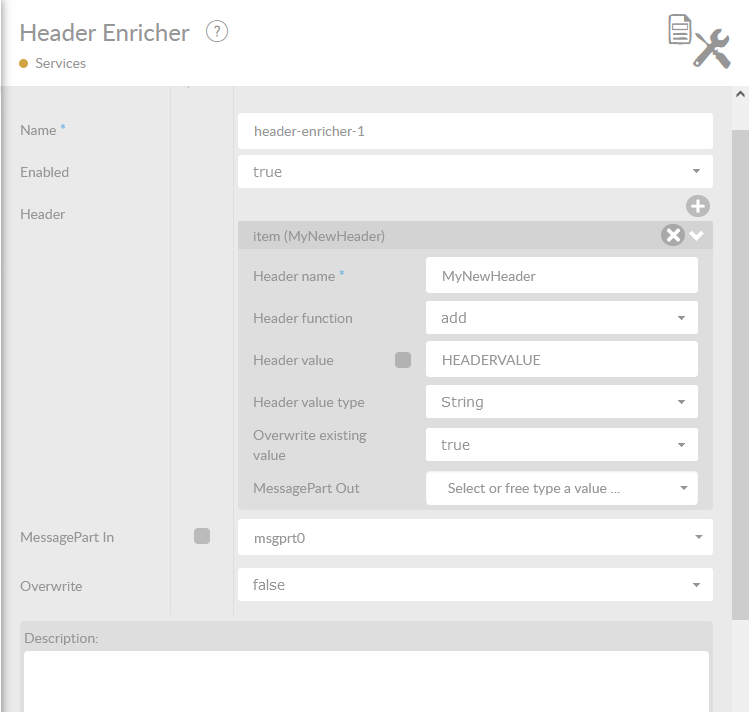Viewport: 749px width, 712px height.
Task: Click the document and wrench tools icon
Action: (698, 40)
